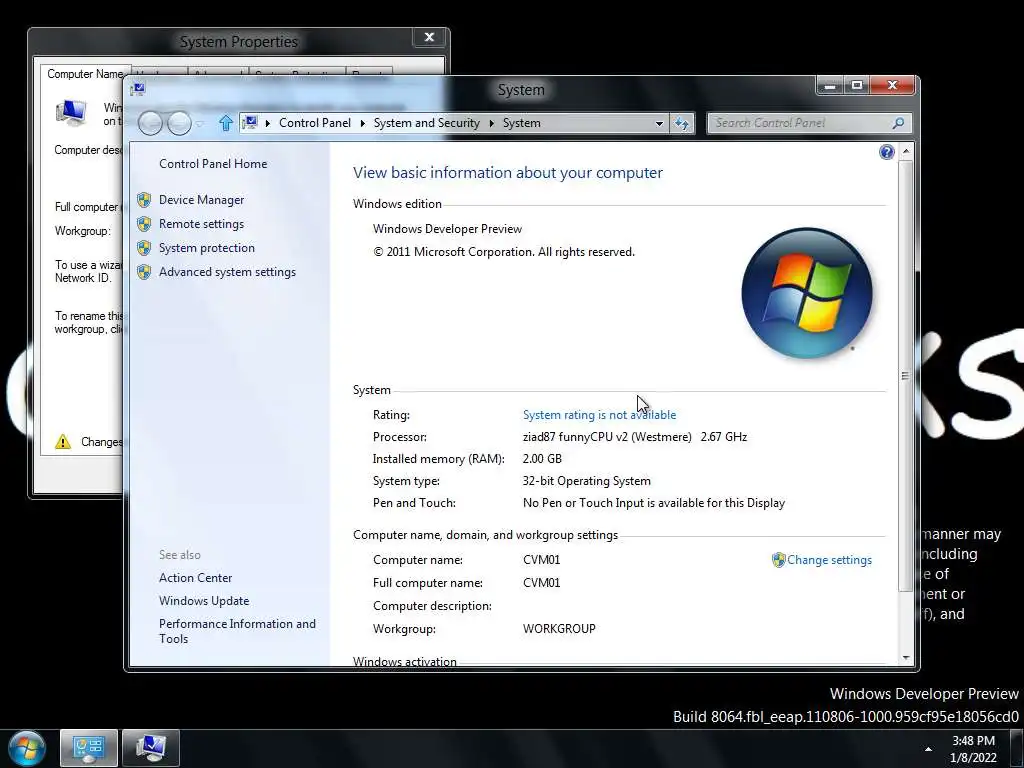
Task: Open the System Properties taskbar button
Action: (151, 748)
